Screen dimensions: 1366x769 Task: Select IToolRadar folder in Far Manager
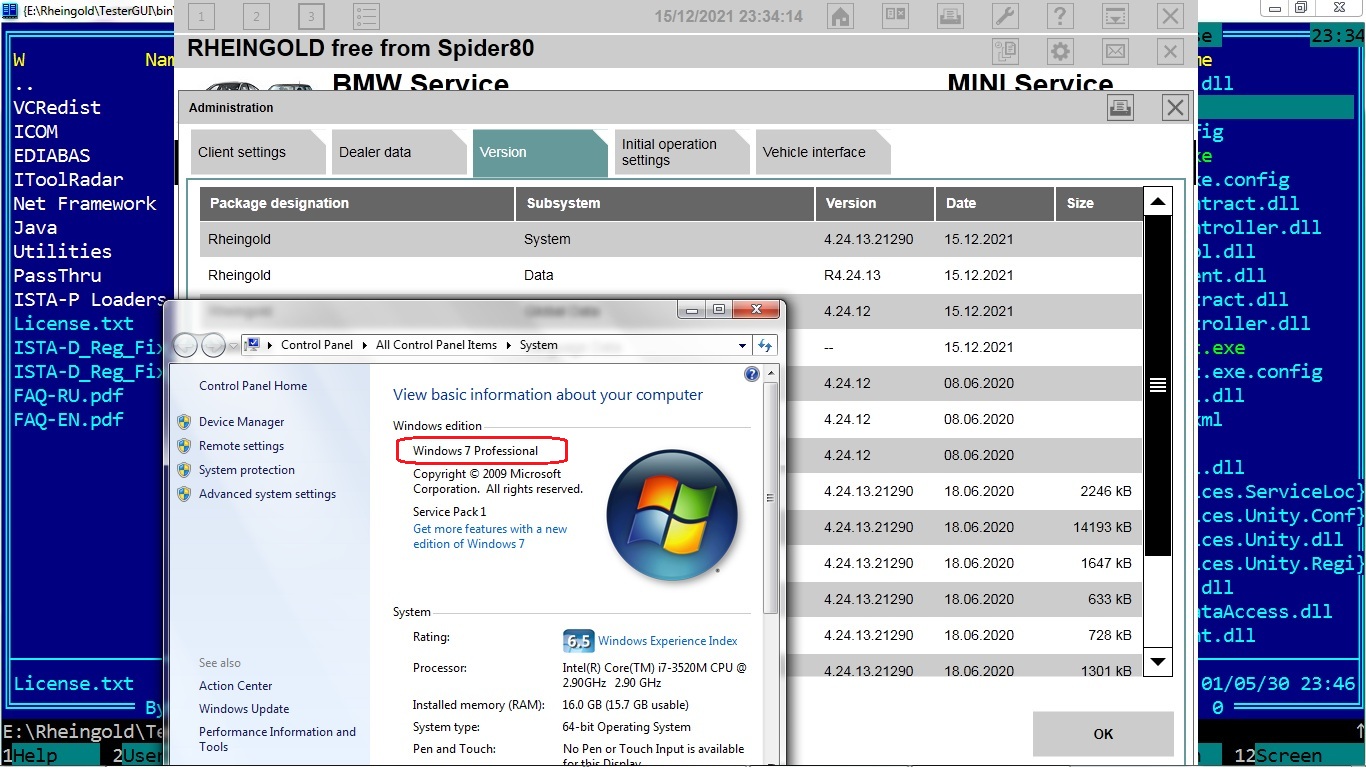click(x=68, y=179)
